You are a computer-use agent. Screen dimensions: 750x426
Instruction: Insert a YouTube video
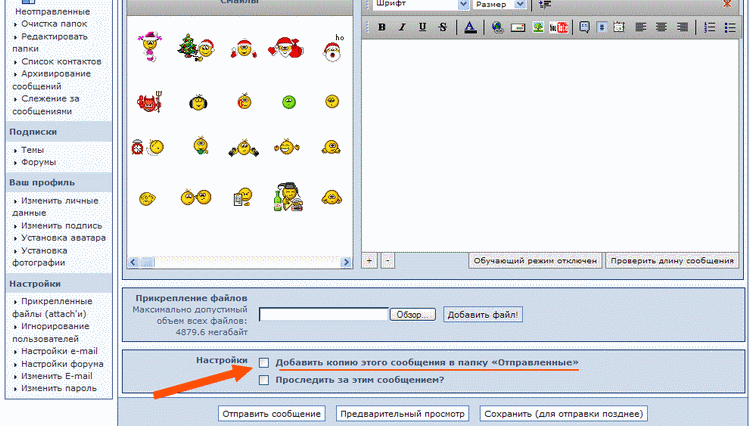click(559, 27)
